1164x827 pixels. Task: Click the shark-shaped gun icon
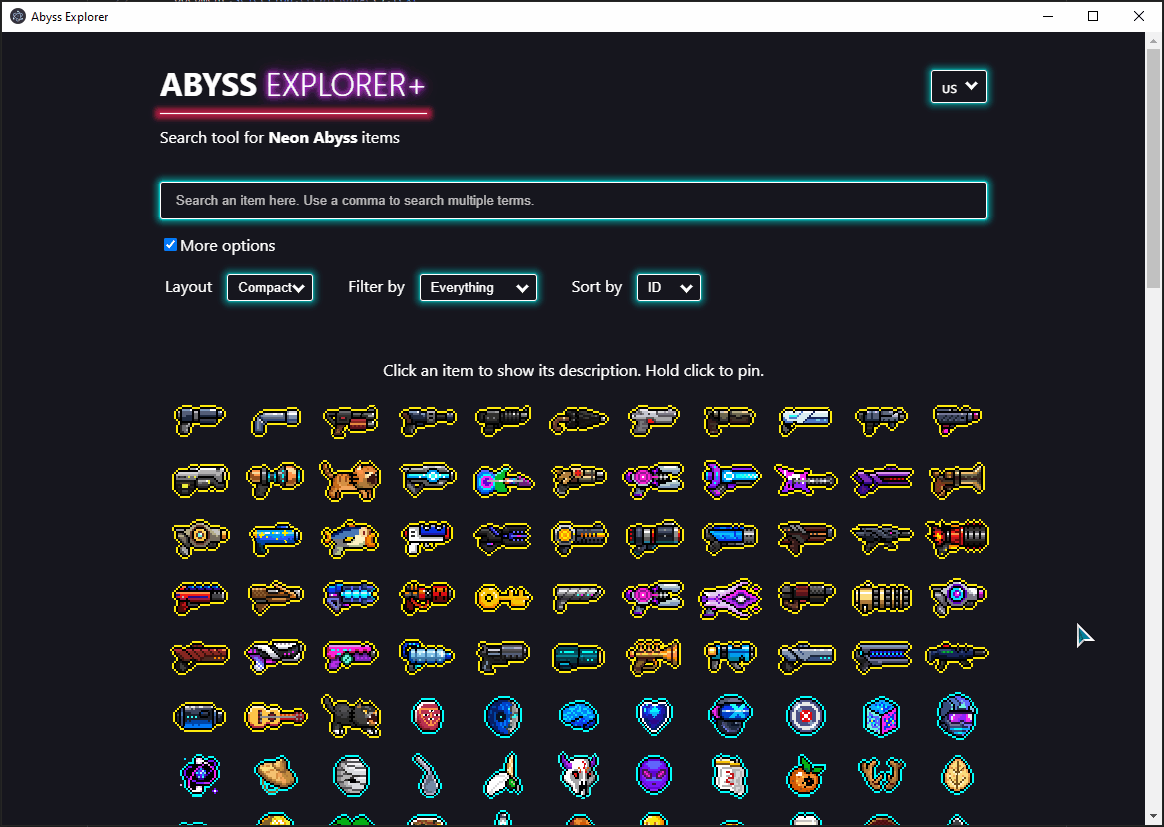pos(350,538)
